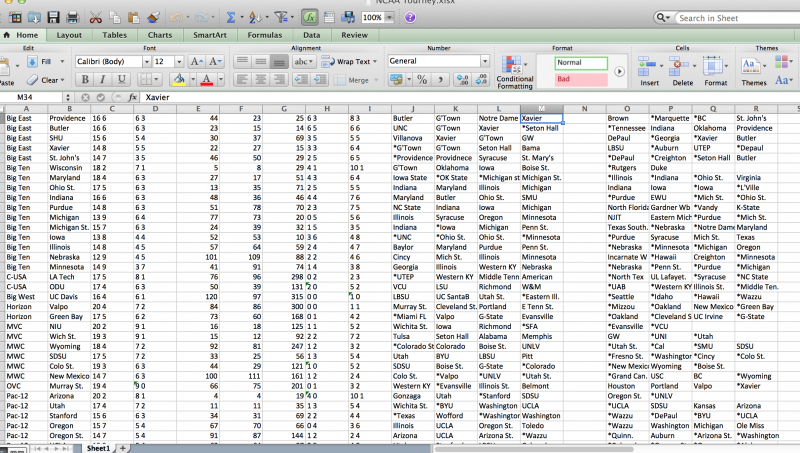
Task: Toggle Align Top vertical alignment
Action: point(242,62)
